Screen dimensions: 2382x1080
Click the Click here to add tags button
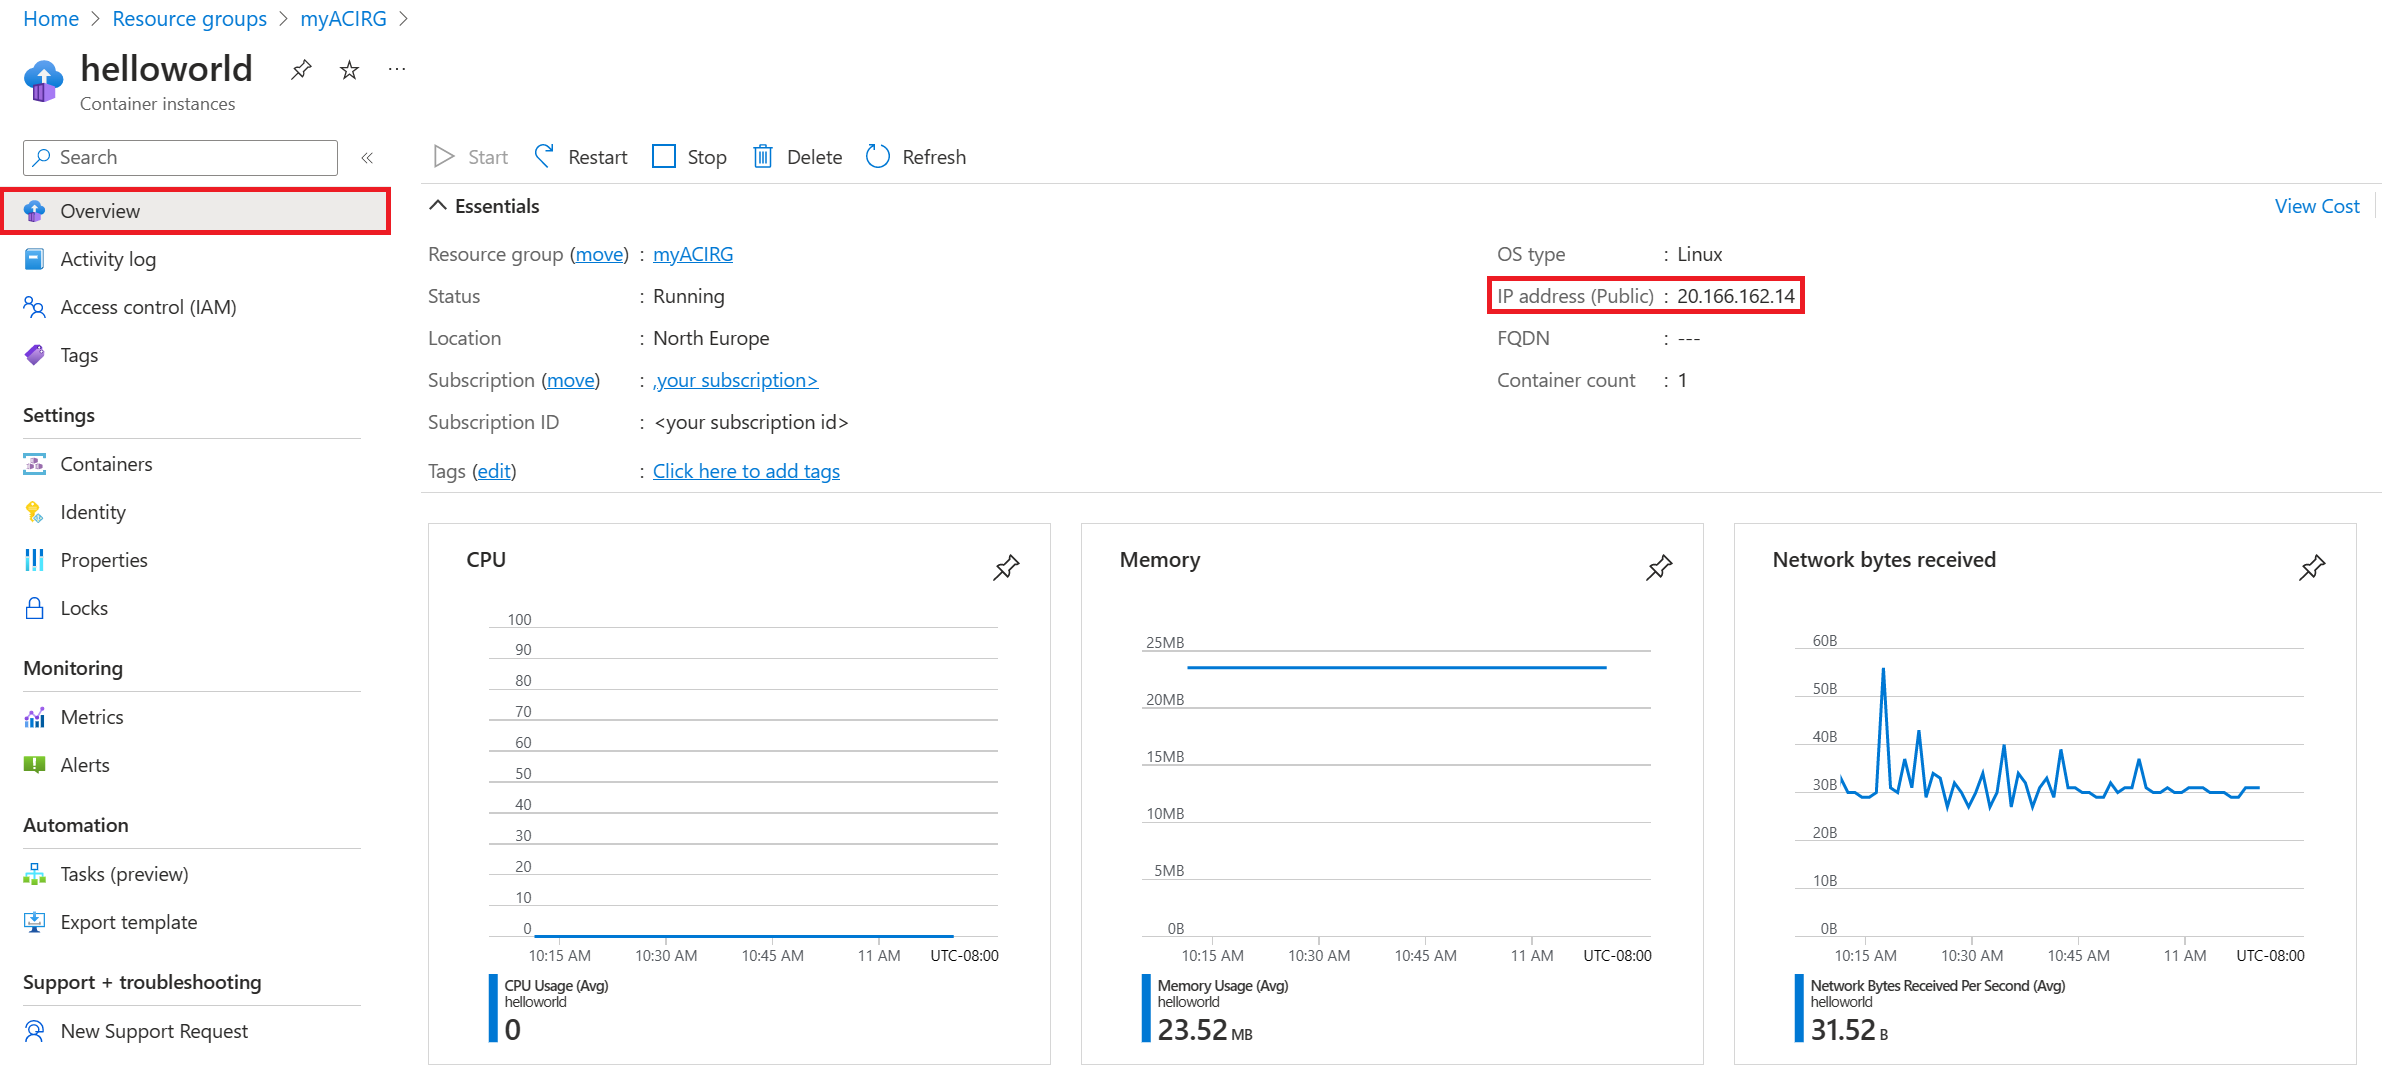(x=747, y=469)
